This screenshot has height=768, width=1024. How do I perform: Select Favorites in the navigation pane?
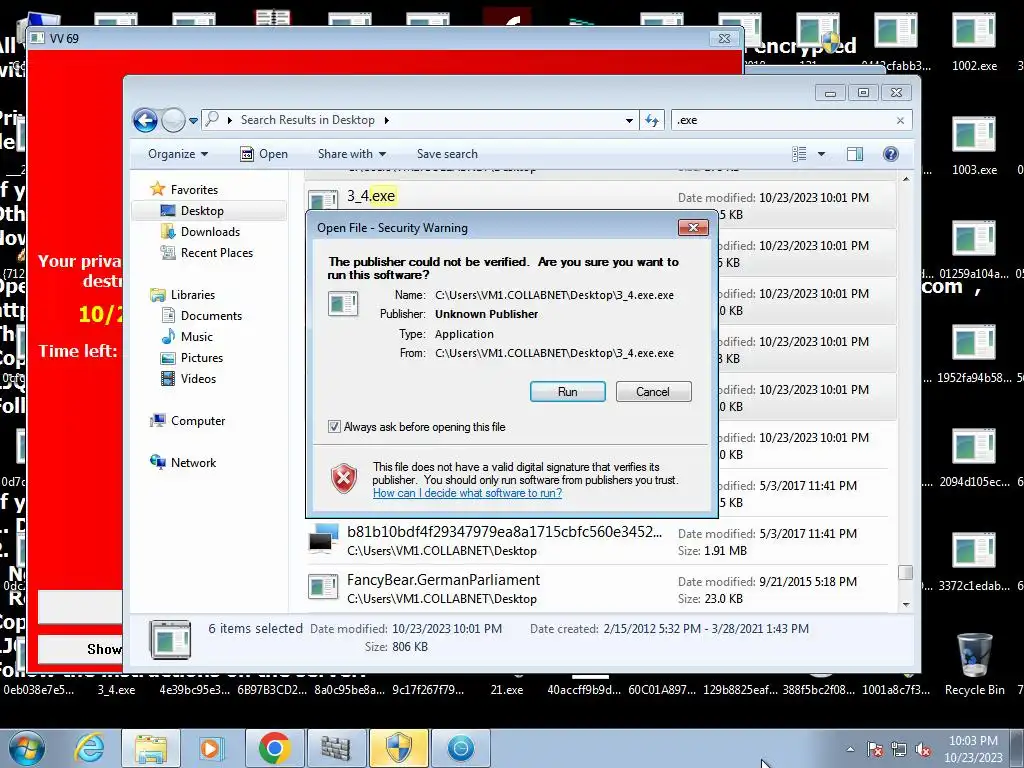click(194, 189)
